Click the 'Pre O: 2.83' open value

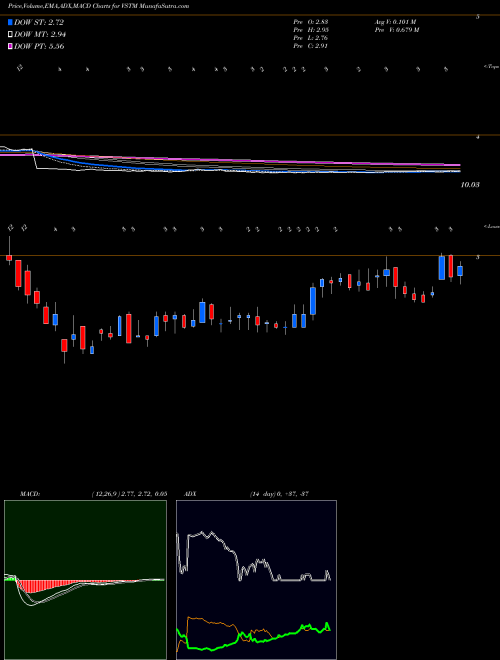(311, 22)
